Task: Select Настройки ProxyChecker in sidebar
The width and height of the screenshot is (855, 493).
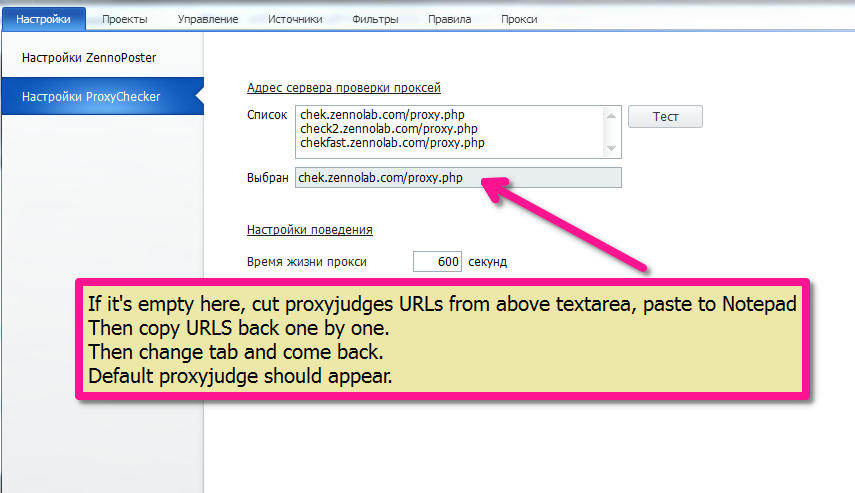Action: 103,97
